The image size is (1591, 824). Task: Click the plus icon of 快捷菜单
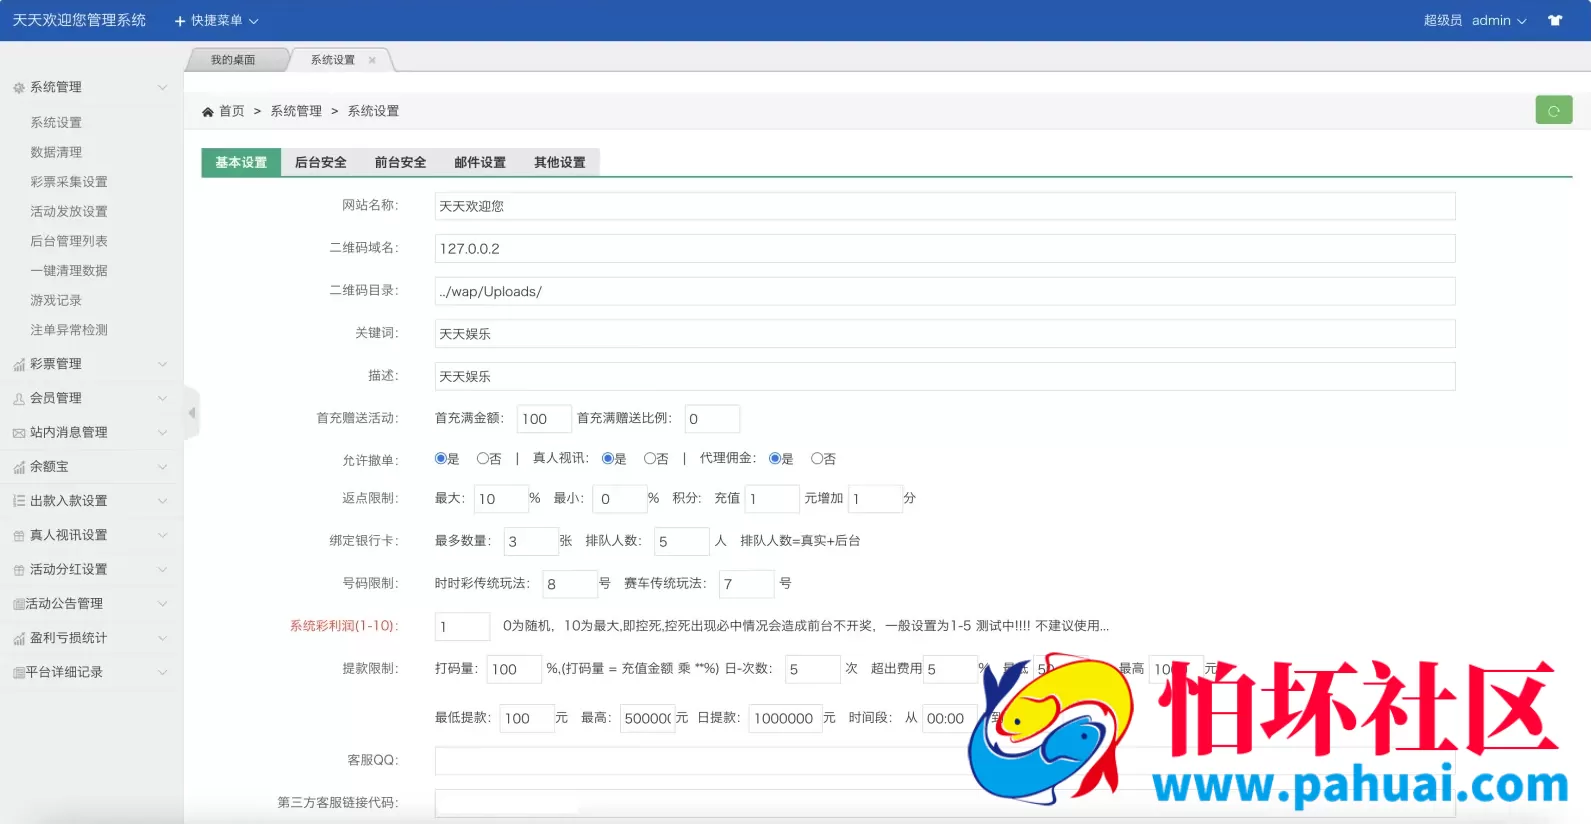pyautogui.click(x=180, y=21)
